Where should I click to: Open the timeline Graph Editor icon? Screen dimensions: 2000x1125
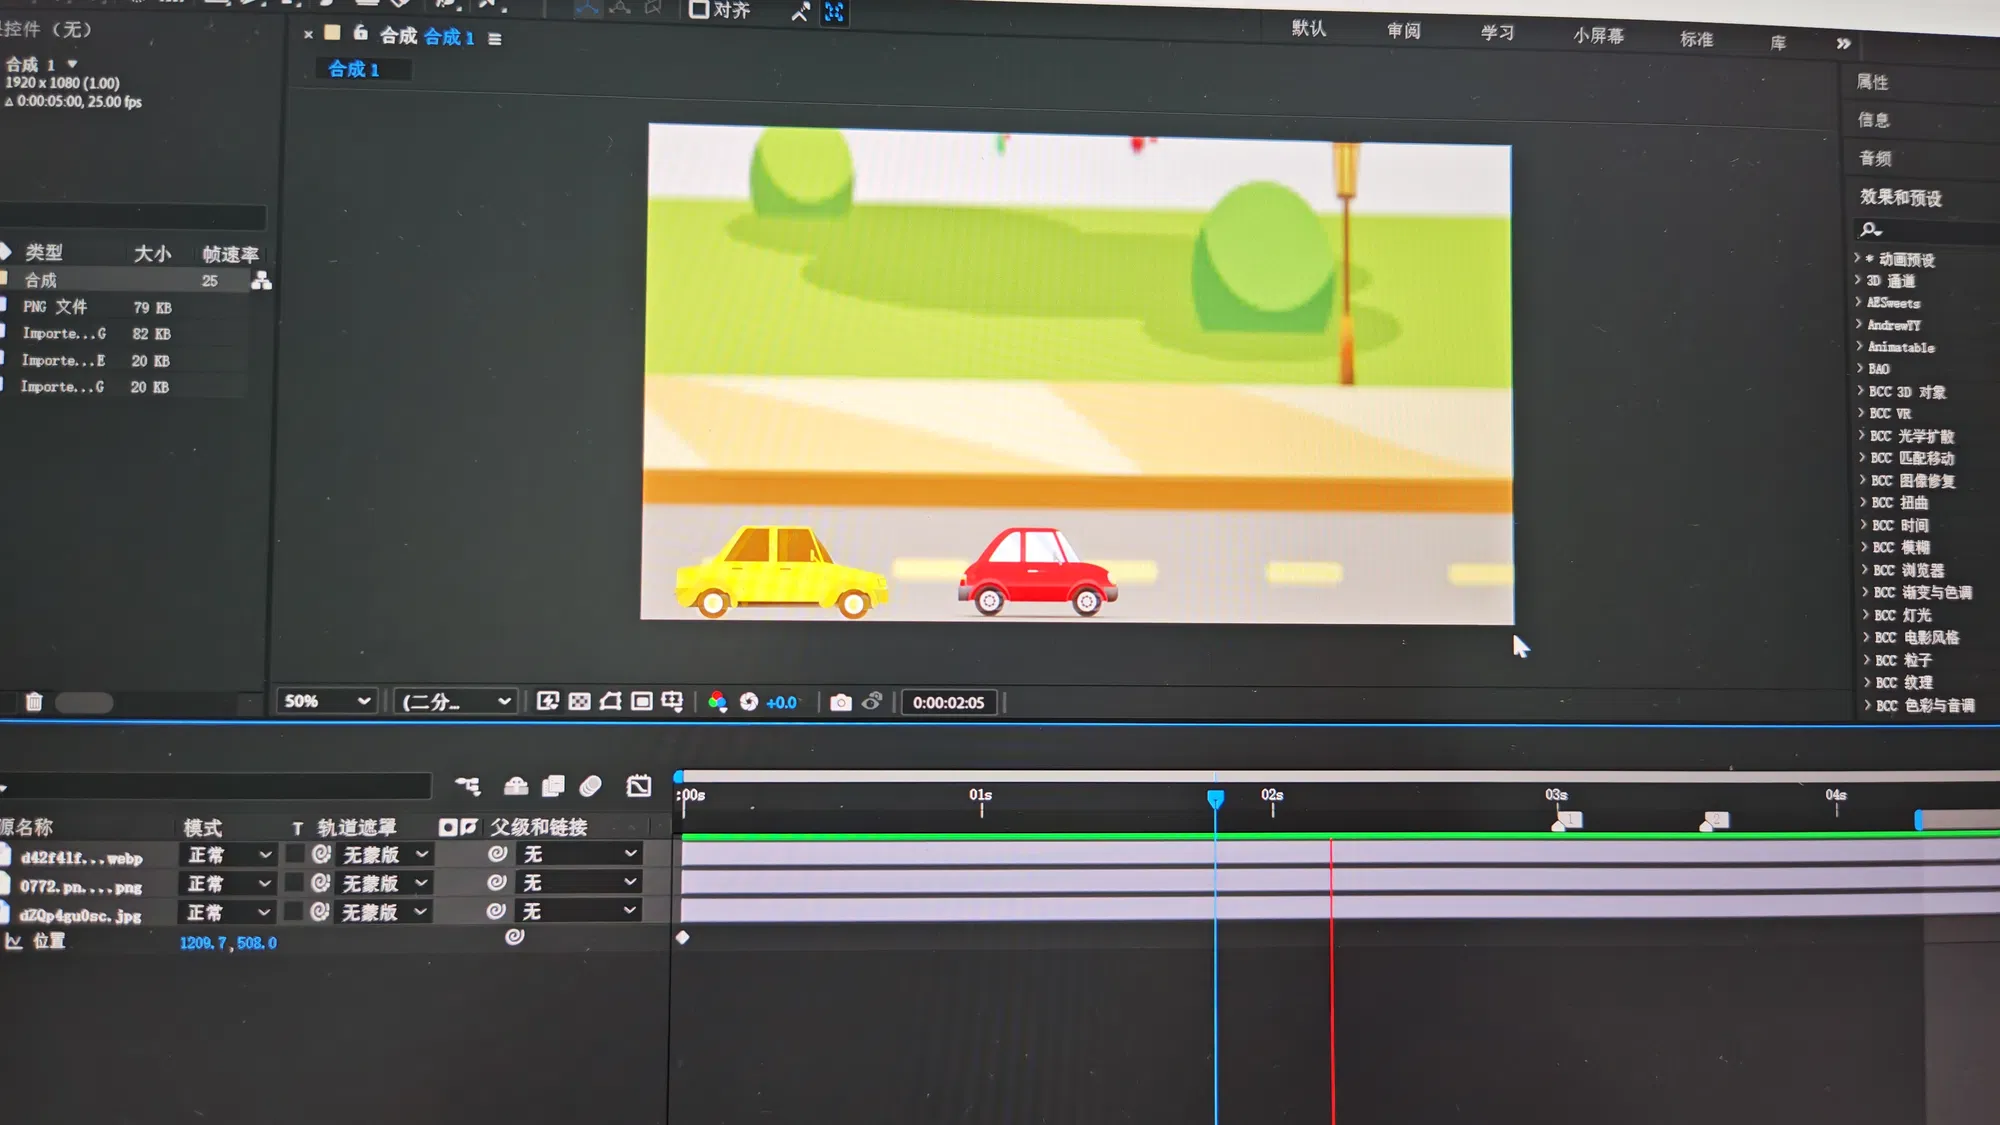[x=639, y=786]
